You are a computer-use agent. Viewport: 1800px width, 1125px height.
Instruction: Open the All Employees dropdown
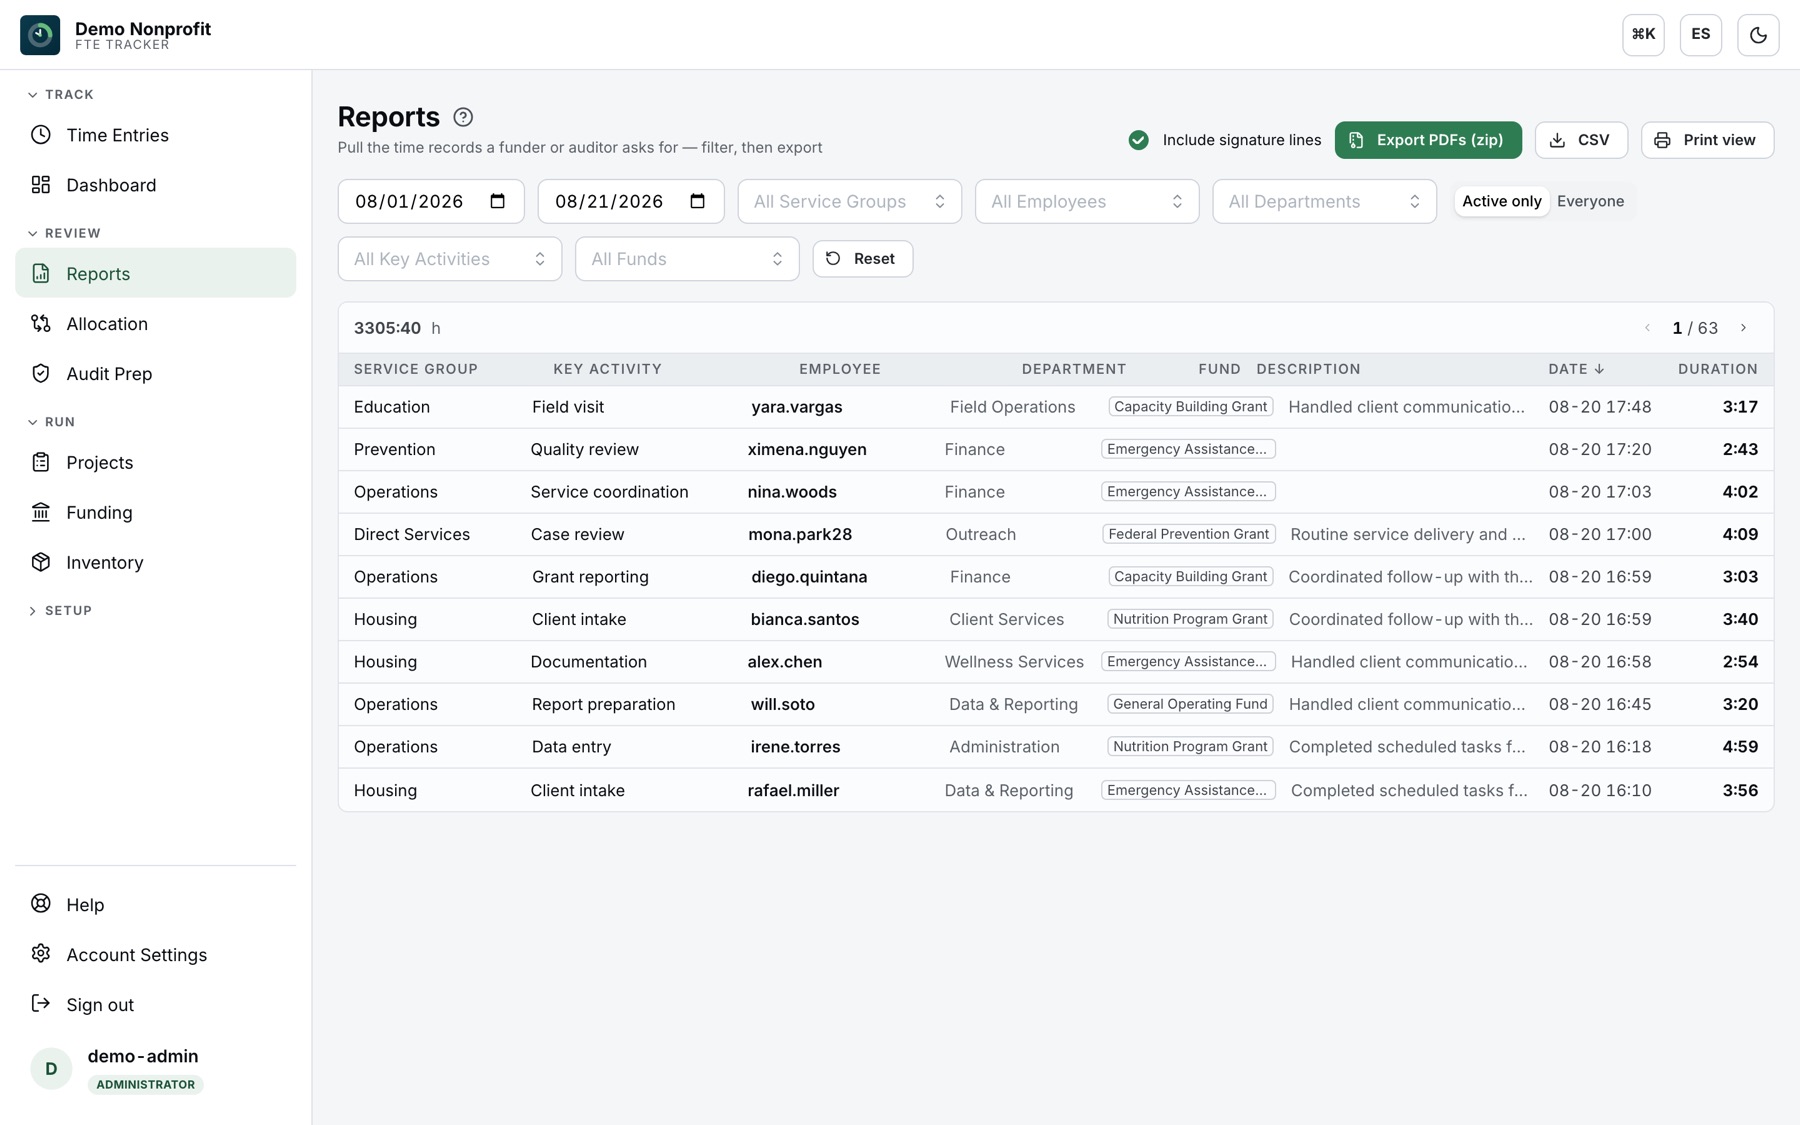tap(1087, 201)
